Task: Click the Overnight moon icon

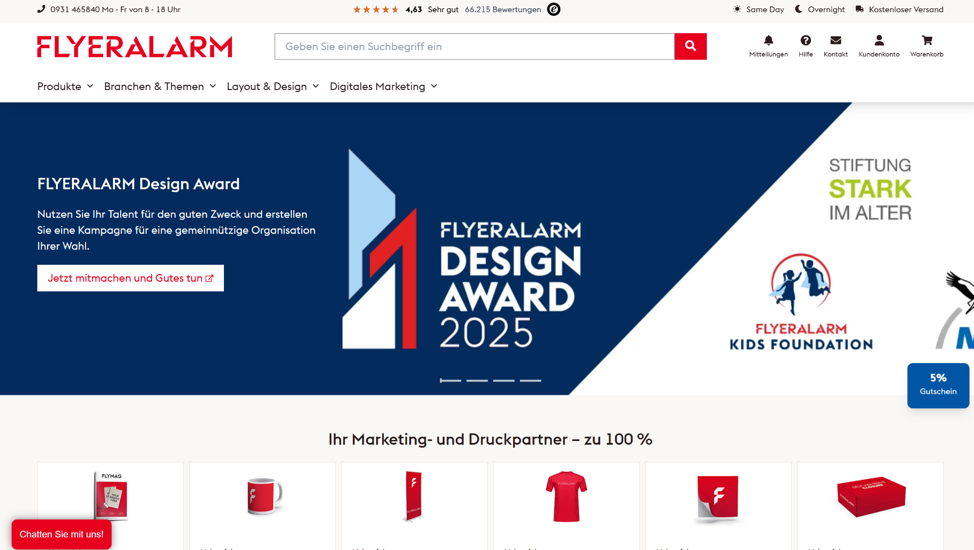Action: [x=798, y=9]
